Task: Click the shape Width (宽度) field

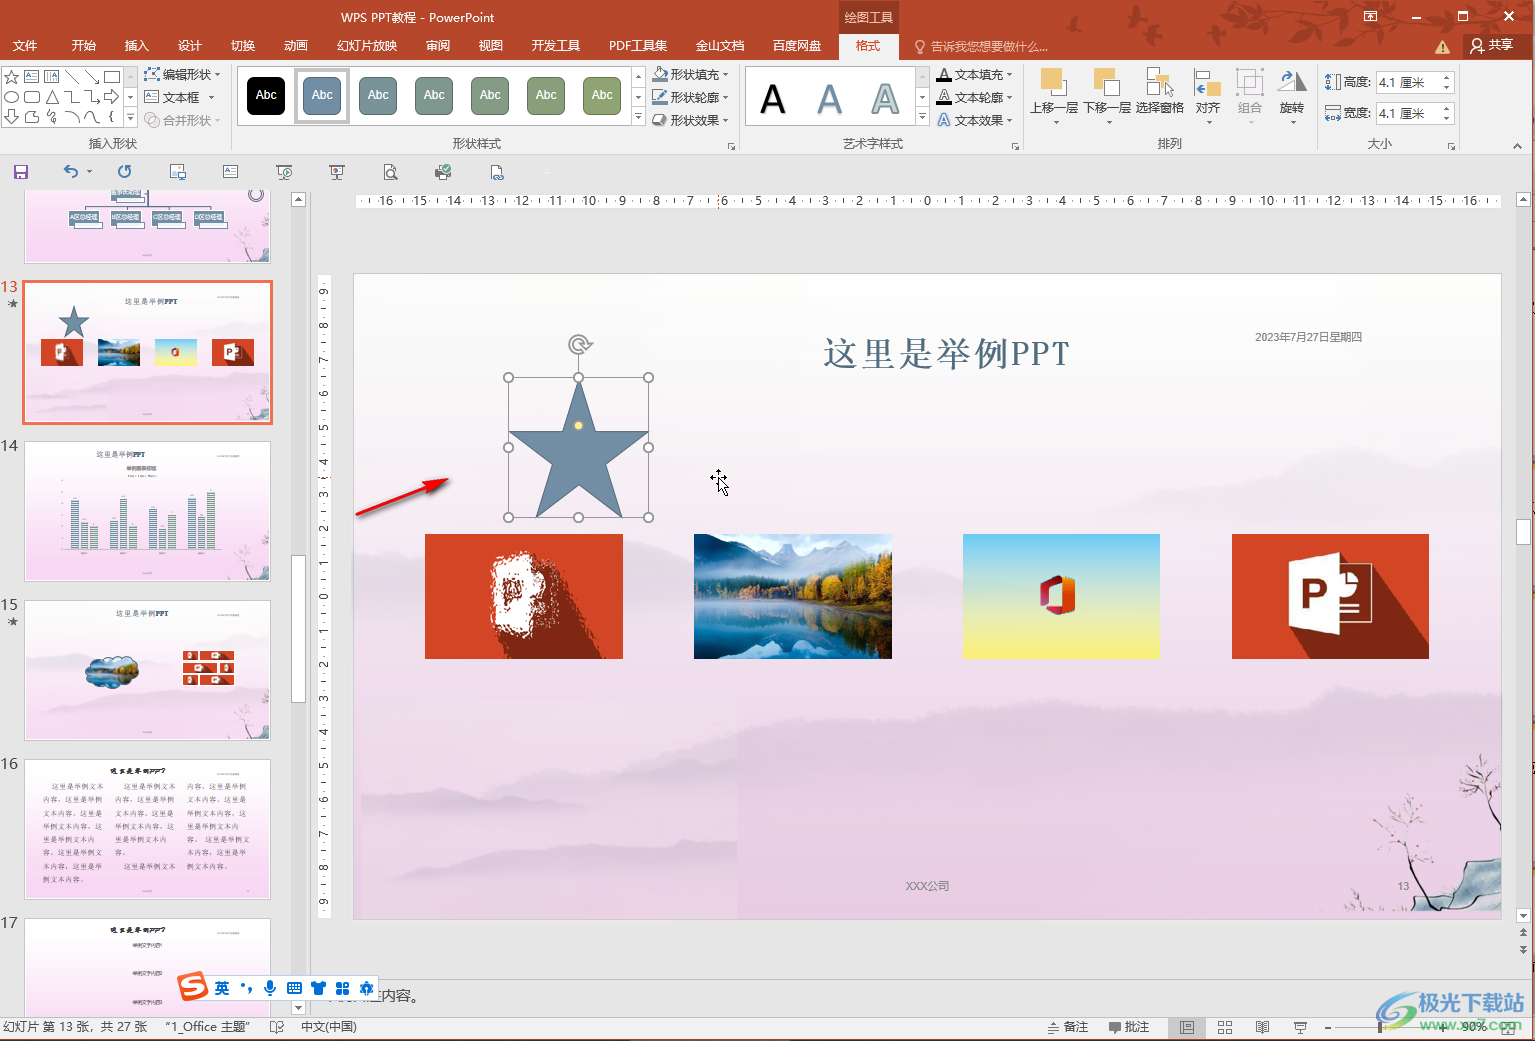Action: click(1414, 113)
